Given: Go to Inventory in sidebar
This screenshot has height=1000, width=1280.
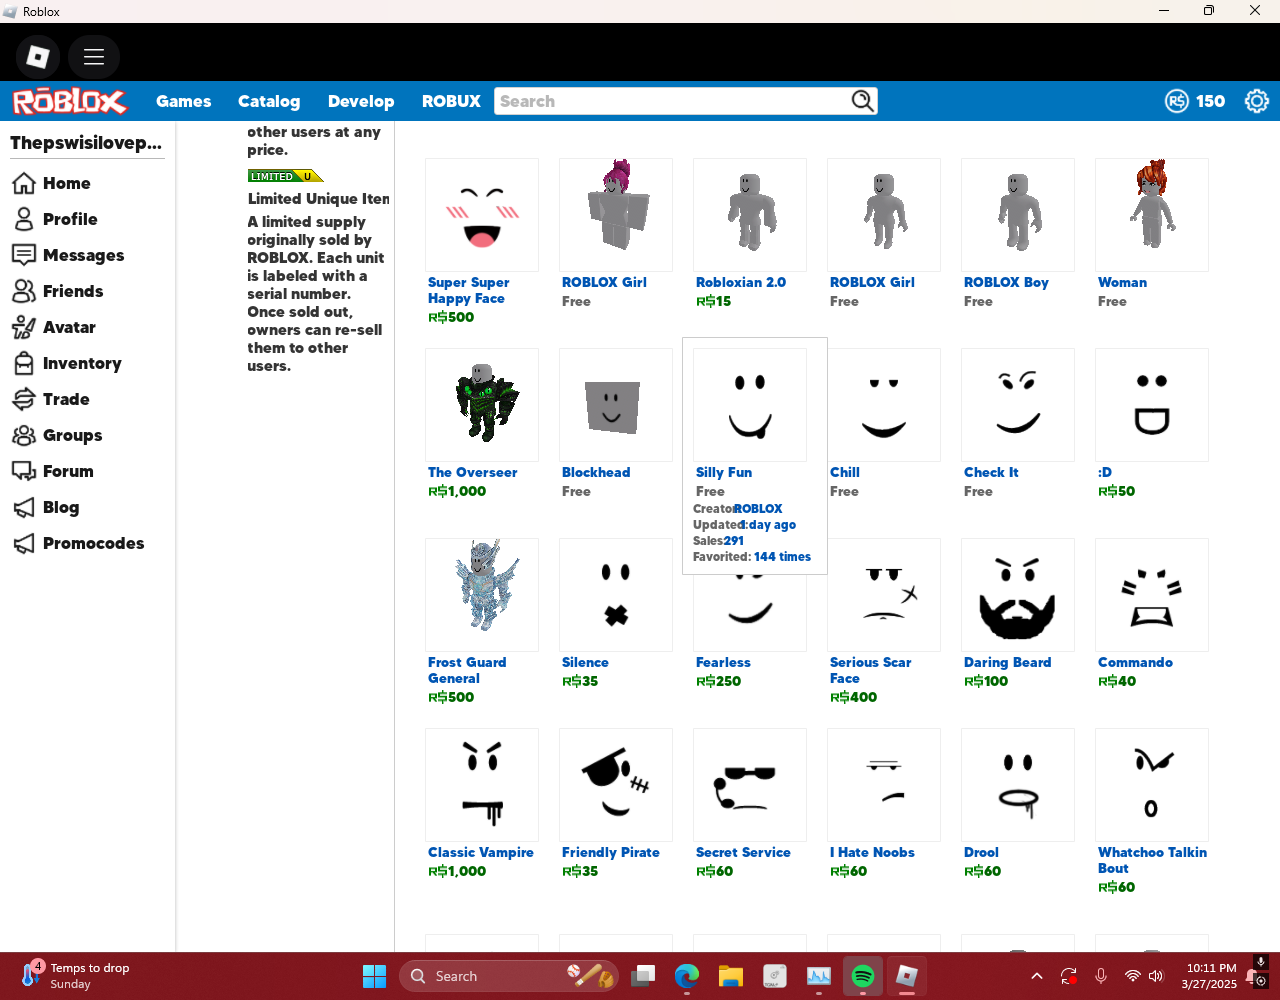Looking at the screenshot, I should [82, 363].
